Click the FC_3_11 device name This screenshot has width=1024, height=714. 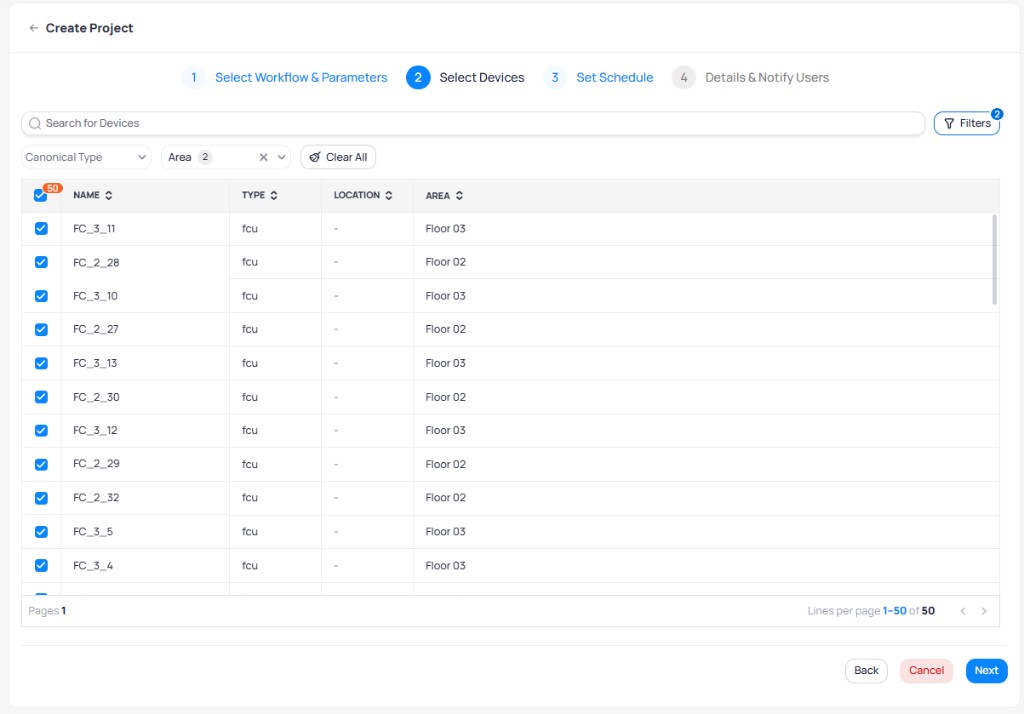[94, 229]
